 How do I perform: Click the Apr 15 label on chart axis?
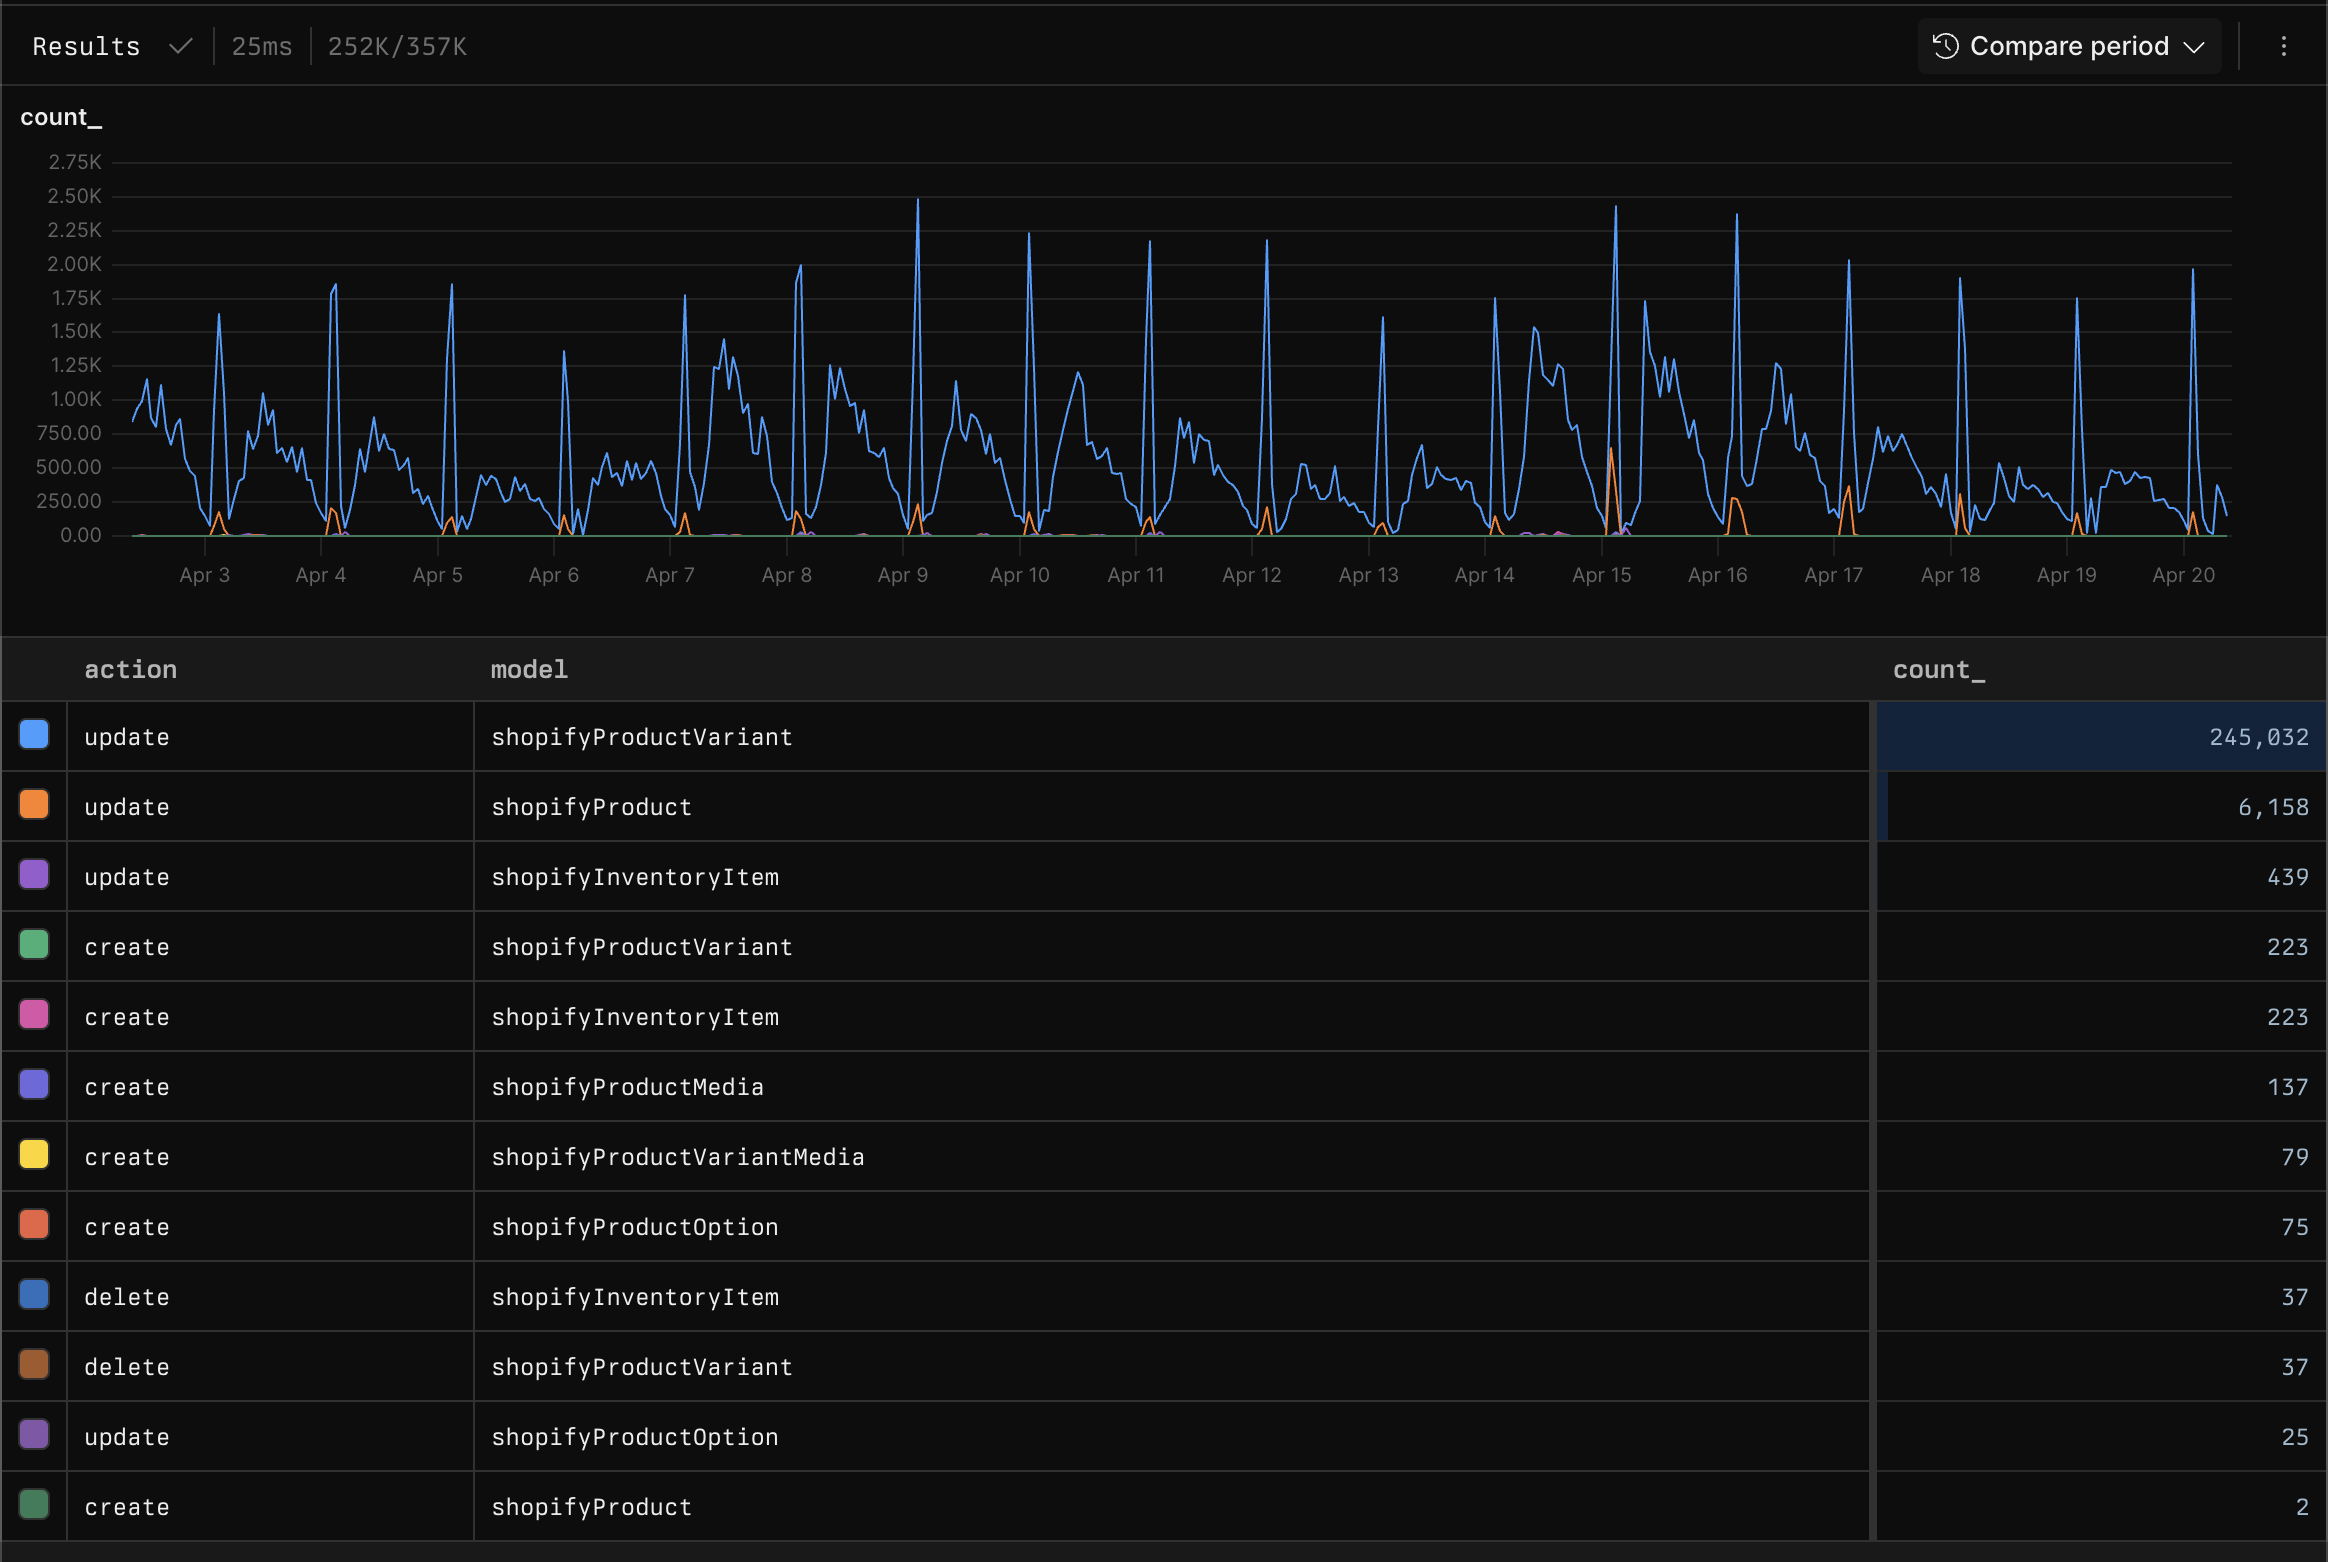pos(1601,575)
